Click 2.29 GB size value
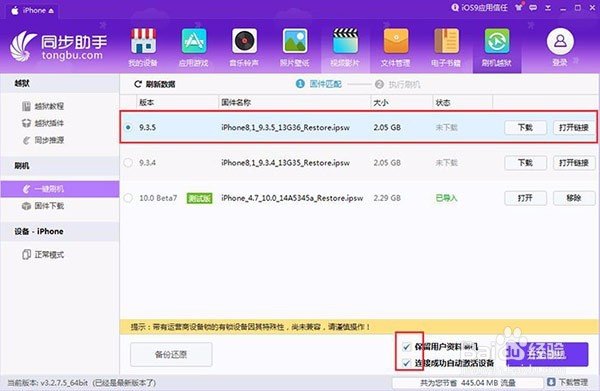 pyautogui.click(x=387, y=198)
